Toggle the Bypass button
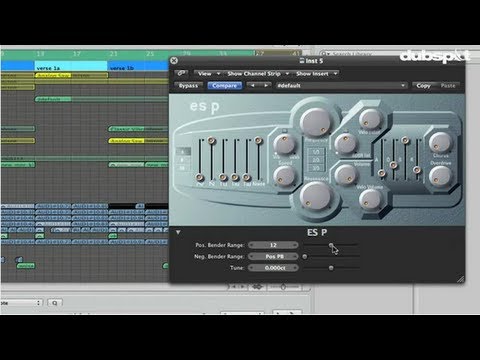 click(188, 86)
